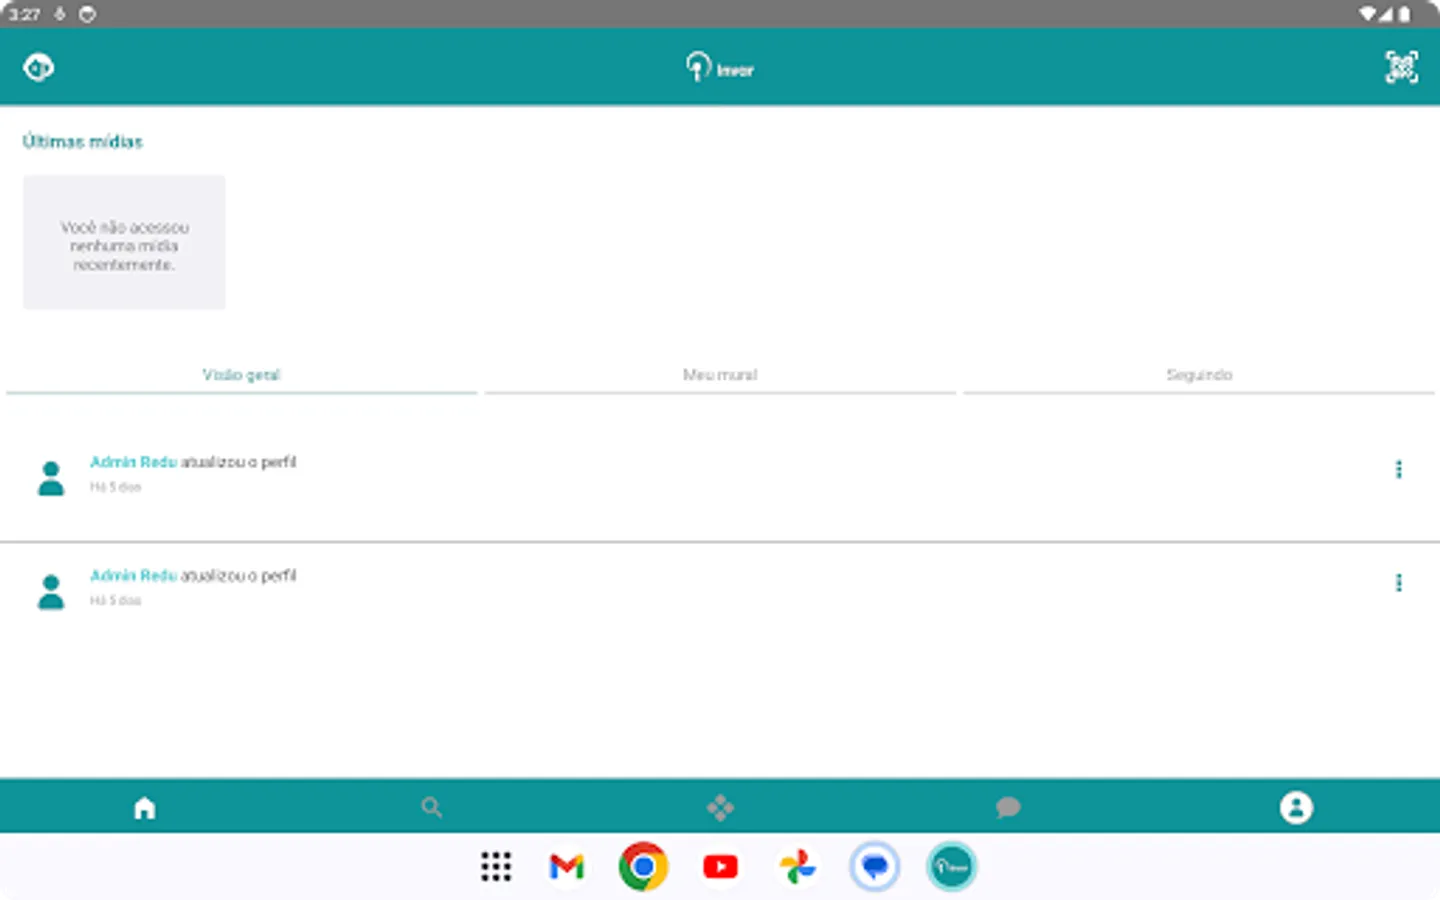Open options menu on the first Admin Redu post
The image size is (1440, 900).
click(x=1398, y=469)
